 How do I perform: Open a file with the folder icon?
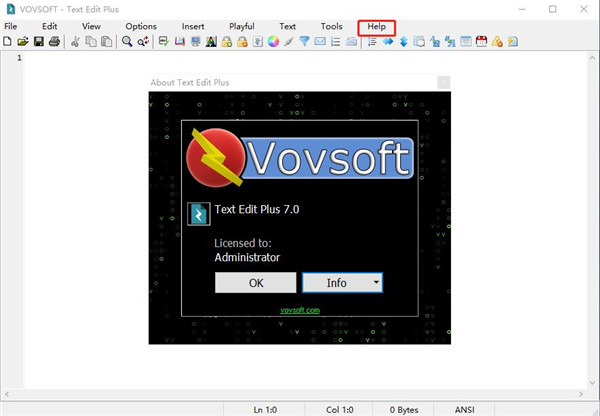click(23, 41)
